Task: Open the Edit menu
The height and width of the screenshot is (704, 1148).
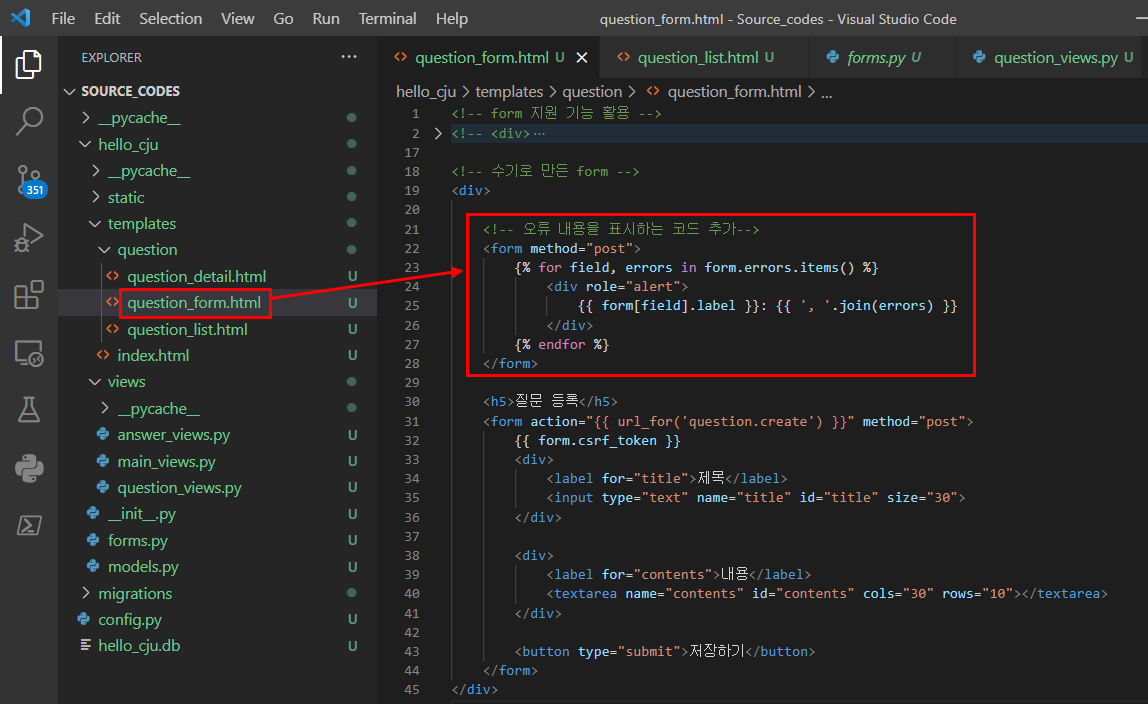Action: pyautogui.click(x=107, y=18)
